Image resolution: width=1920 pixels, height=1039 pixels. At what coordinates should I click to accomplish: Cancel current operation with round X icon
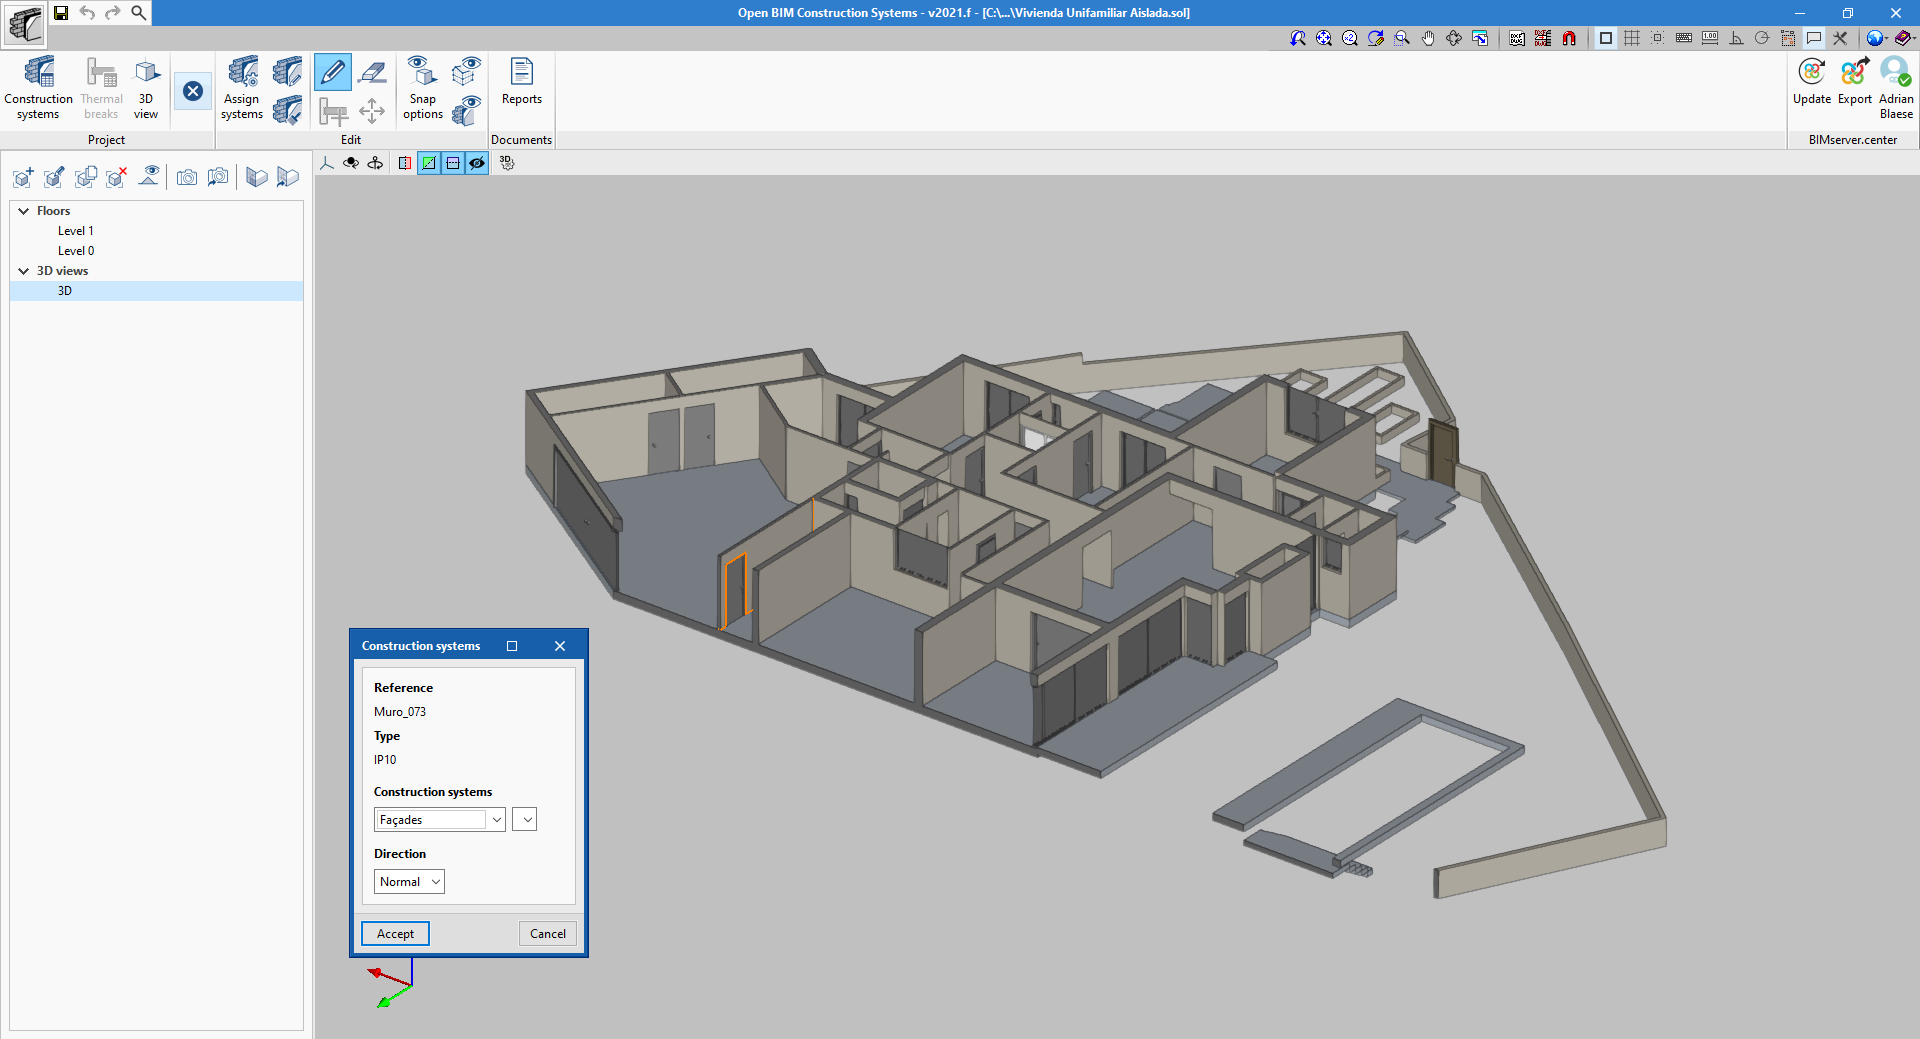(x=193, y=91)
